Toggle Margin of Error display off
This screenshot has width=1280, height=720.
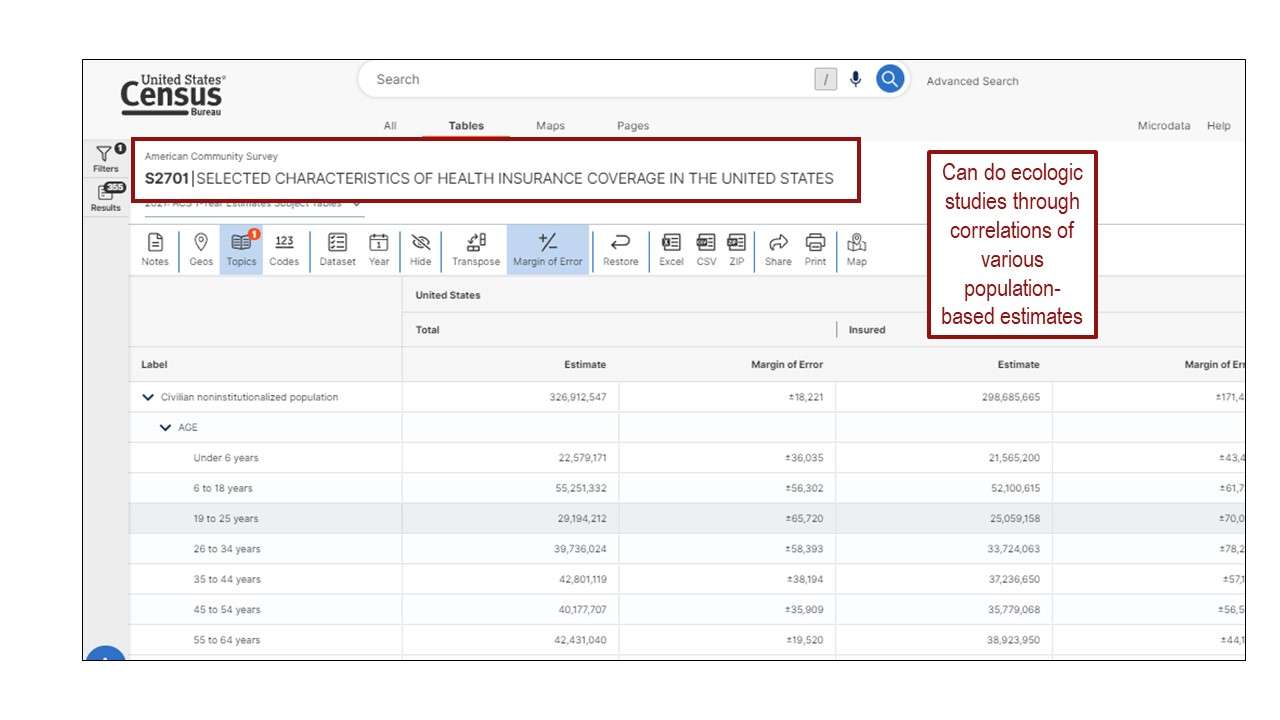(x=548, y=248)
